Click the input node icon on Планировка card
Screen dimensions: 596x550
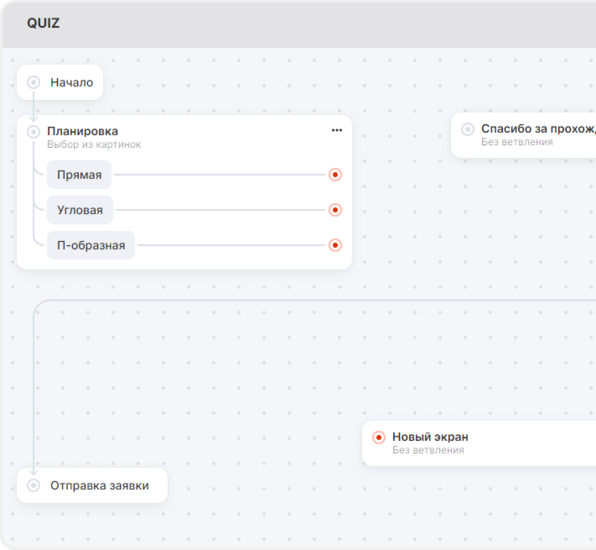(x=33, y=132)
